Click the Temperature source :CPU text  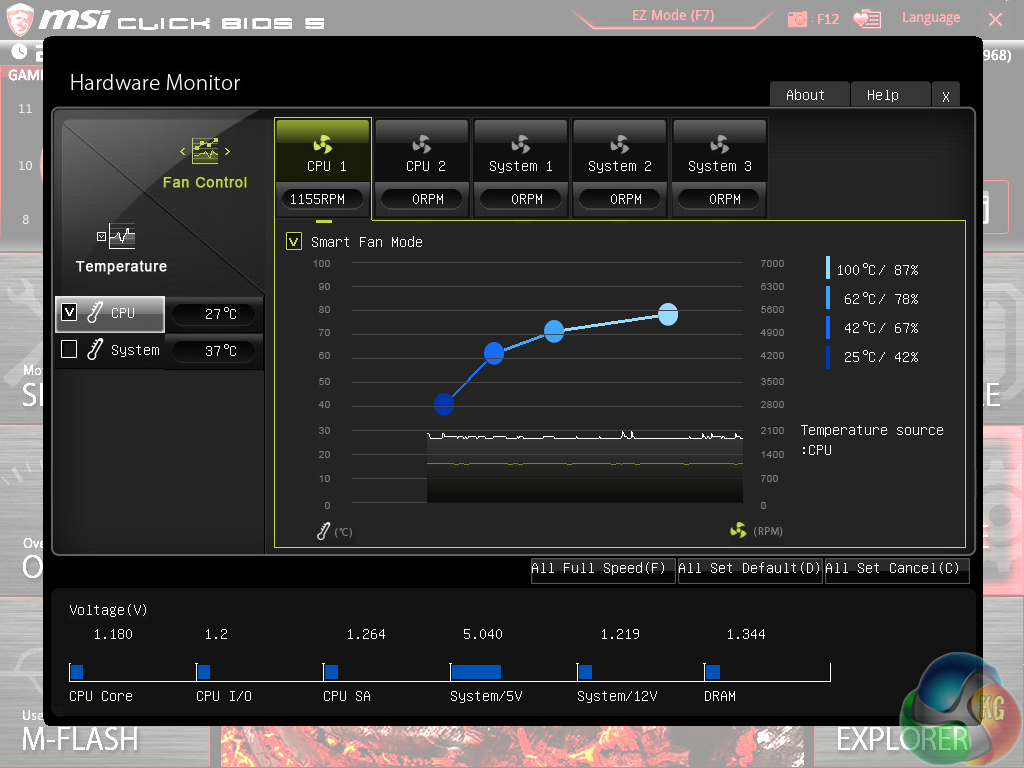point(872,440)
